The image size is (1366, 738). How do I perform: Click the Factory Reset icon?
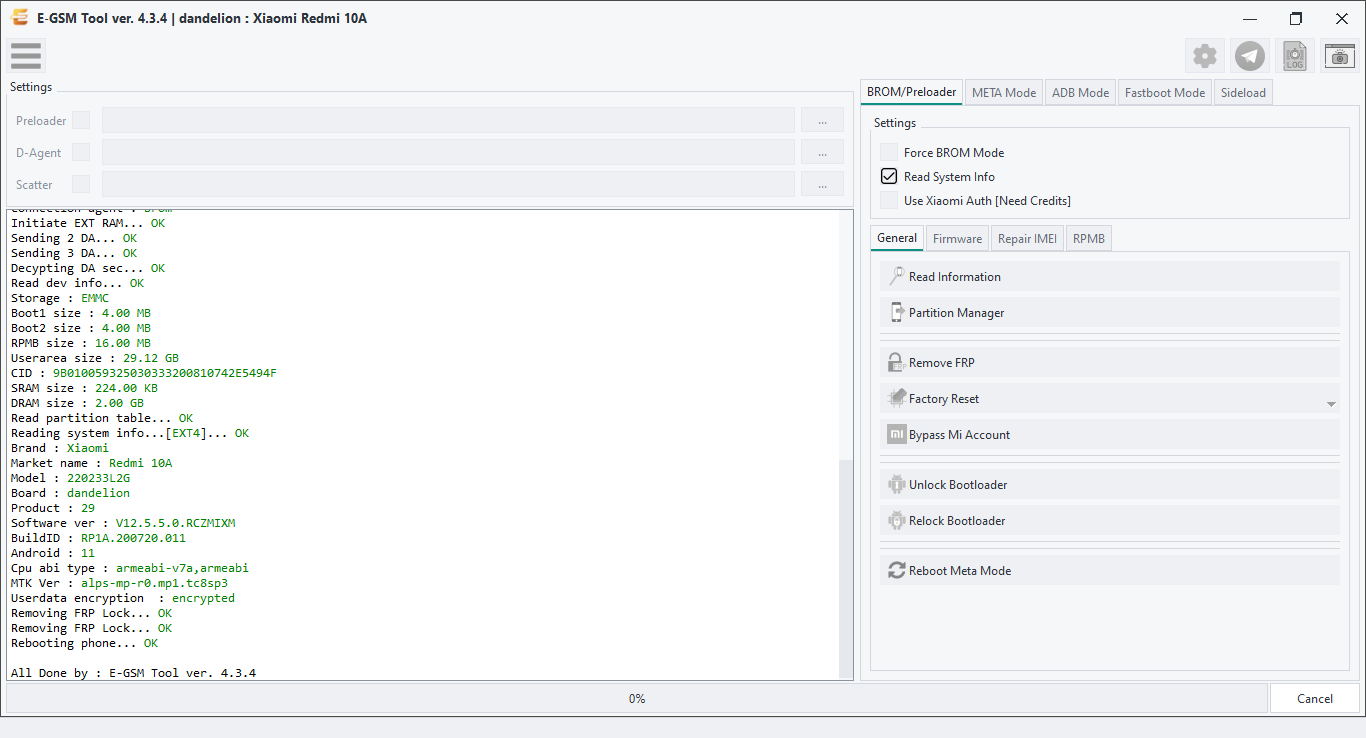coord(896,399)
